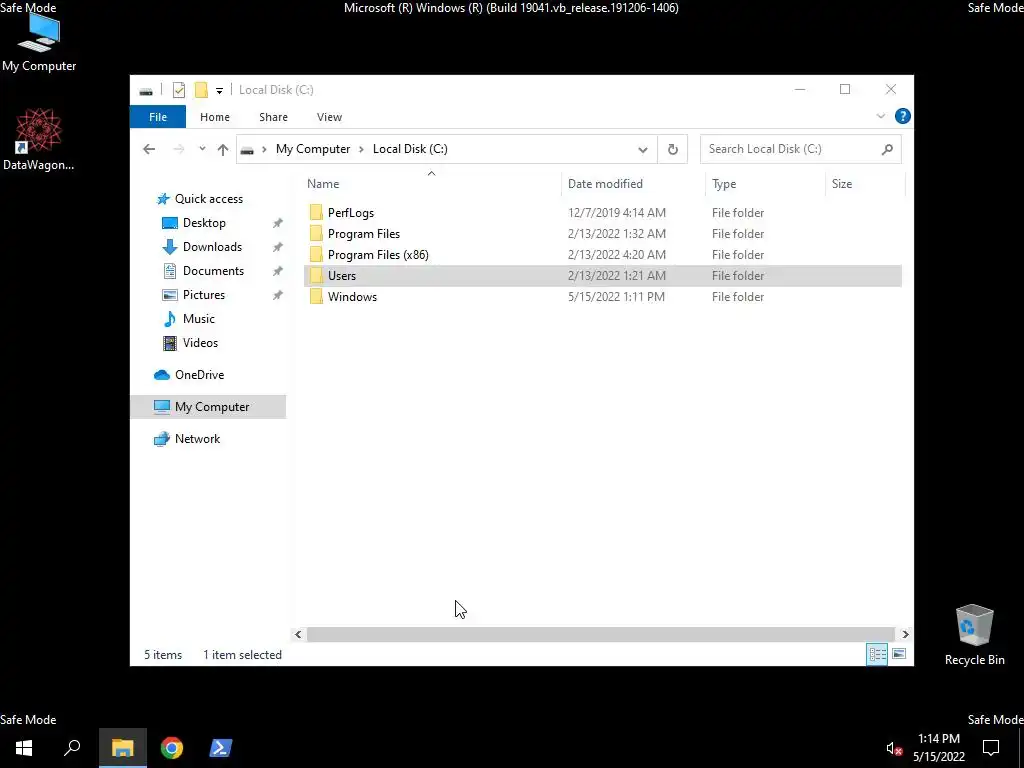The image size is (1024, 768).
Task: Switch to Details view layout button
Action: 877,654
